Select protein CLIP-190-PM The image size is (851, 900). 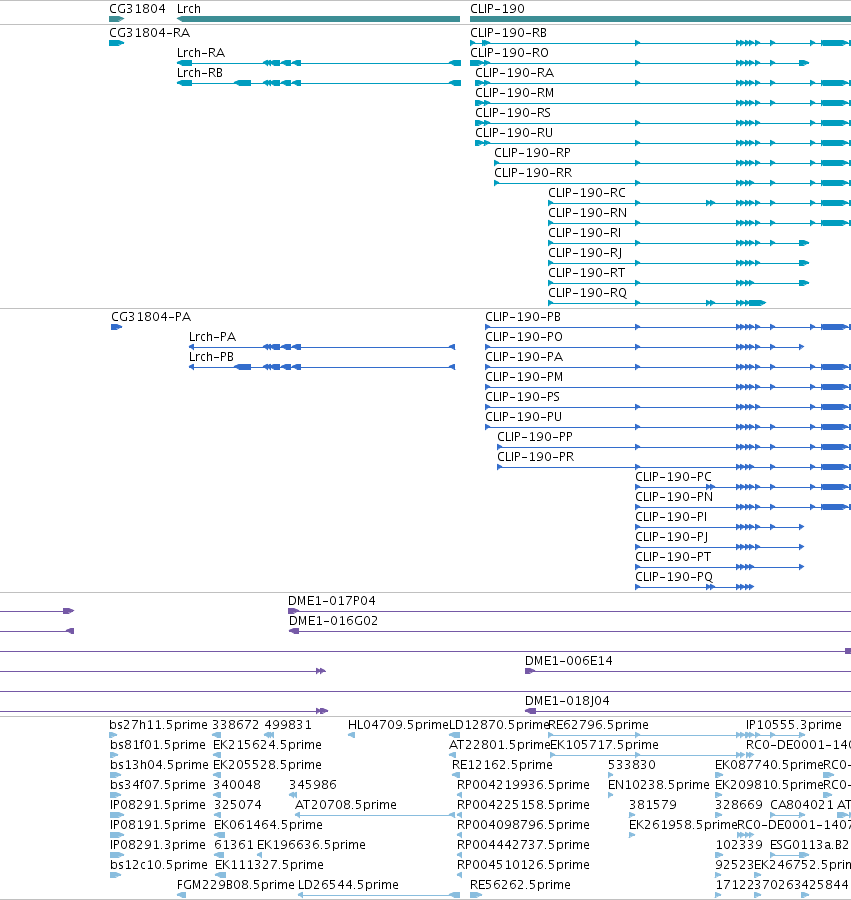(524, 377)
